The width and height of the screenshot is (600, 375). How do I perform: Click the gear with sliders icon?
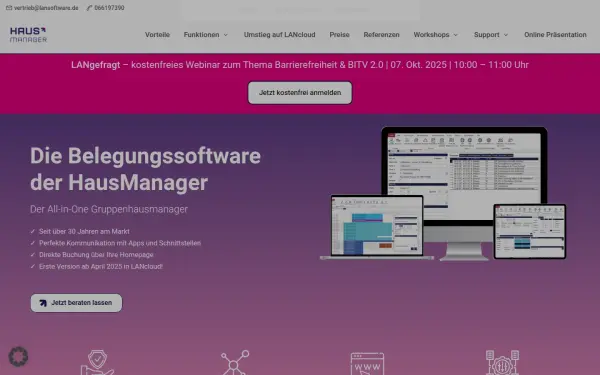coord(502,362)
